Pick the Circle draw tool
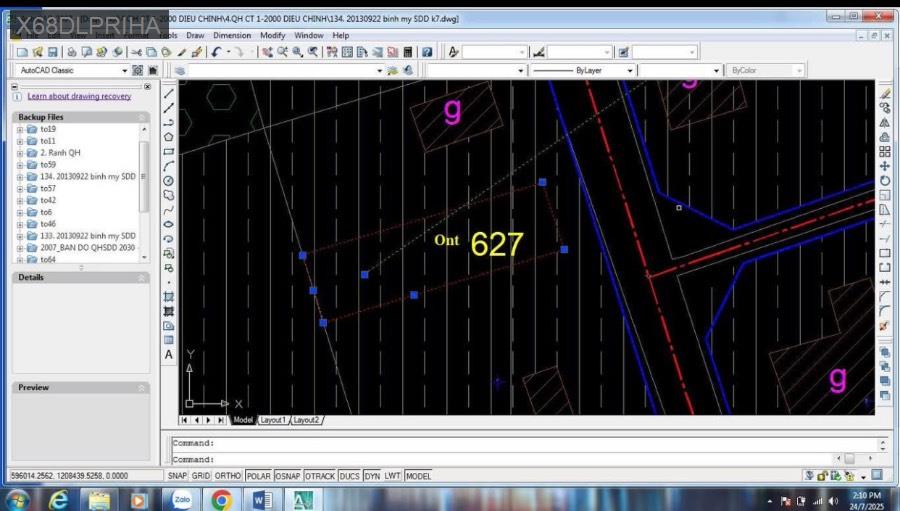 (169, 181)
